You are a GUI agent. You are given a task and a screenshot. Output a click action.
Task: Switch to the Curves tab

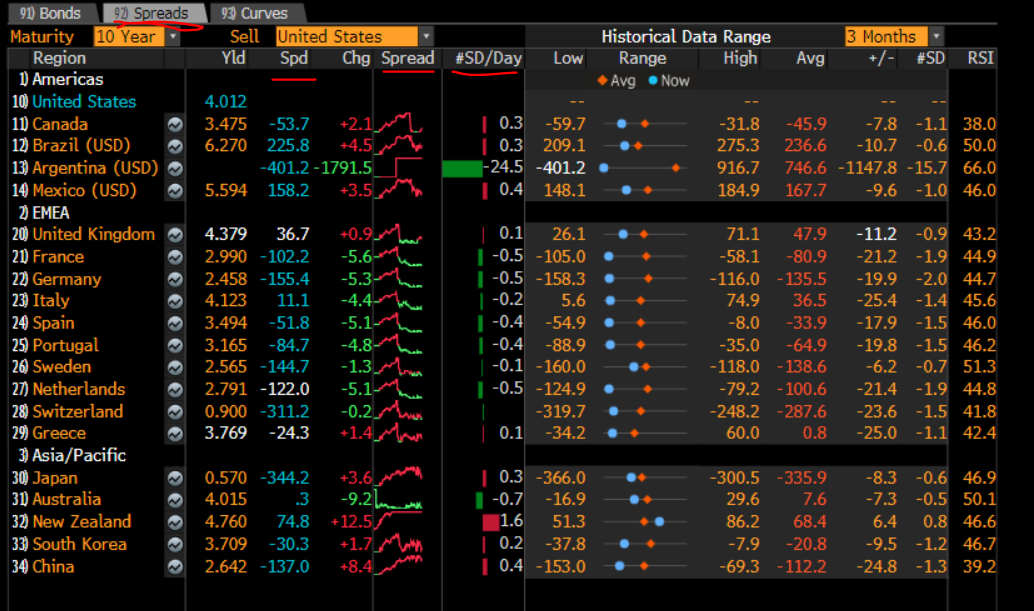tap(255, 13)
